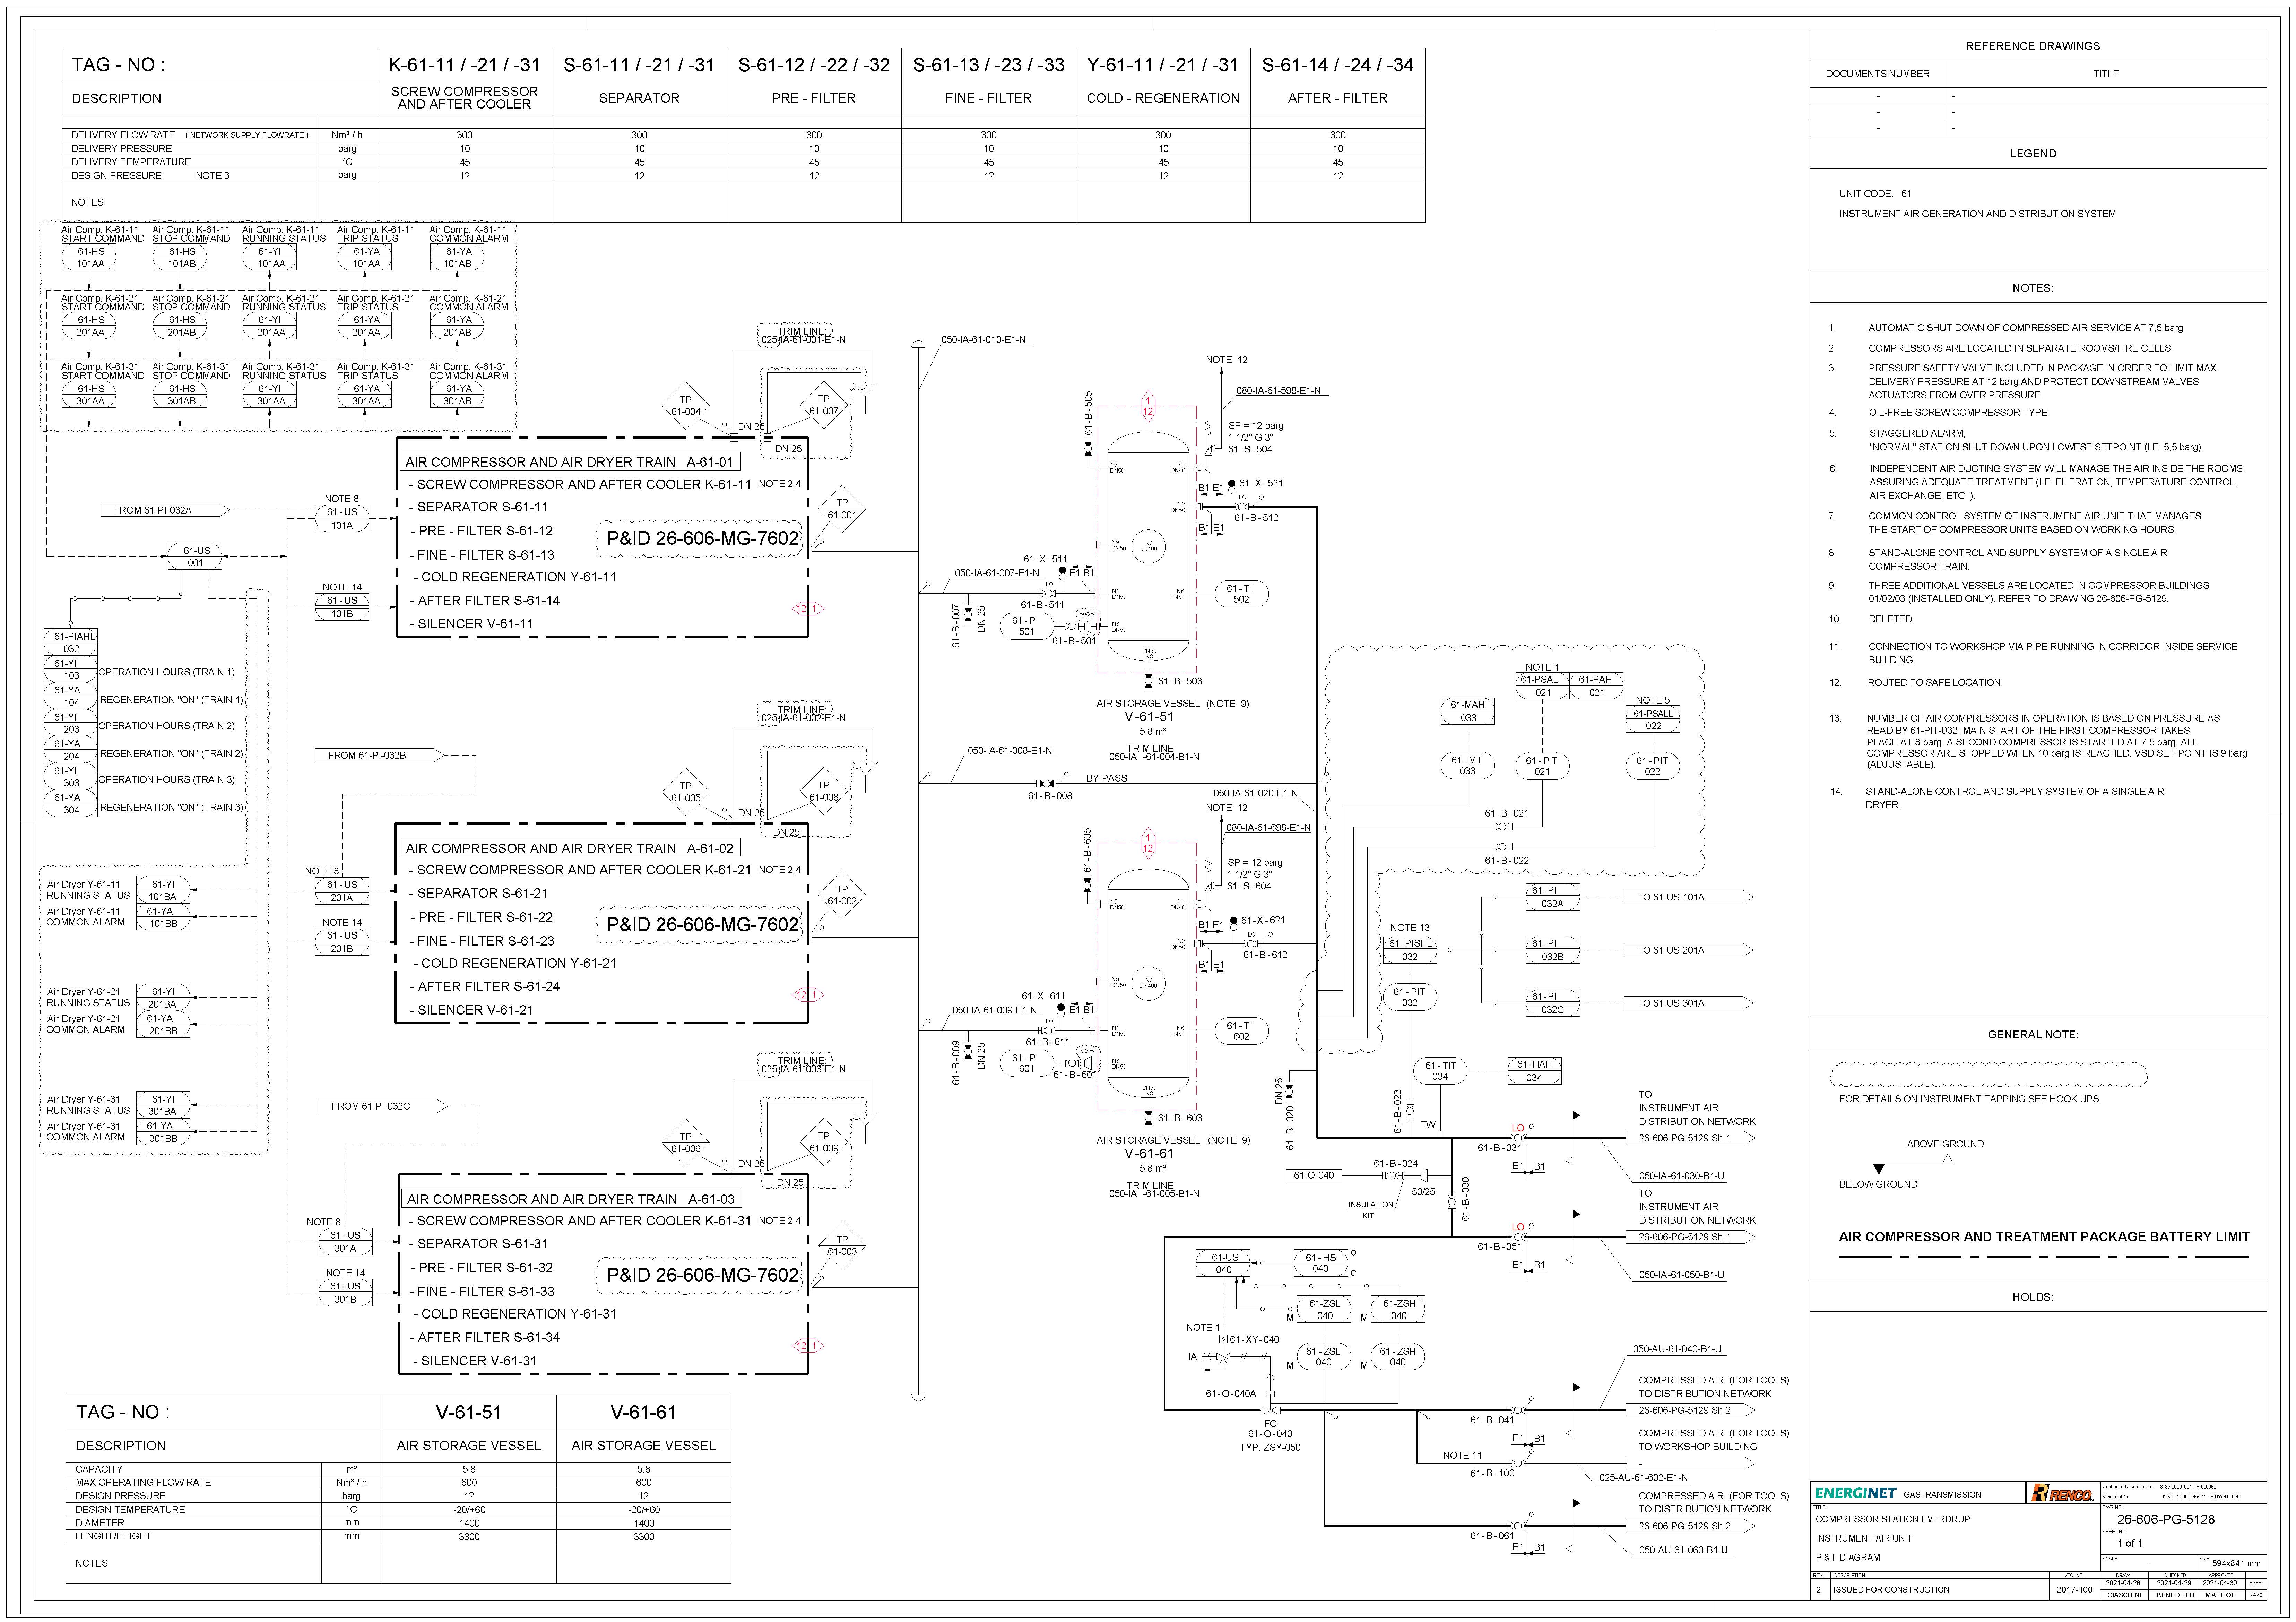This screenshot has height=1622, width=2296.
Task: Click the TP 61-004 tie-point diamond
Action: pos(686,405)
